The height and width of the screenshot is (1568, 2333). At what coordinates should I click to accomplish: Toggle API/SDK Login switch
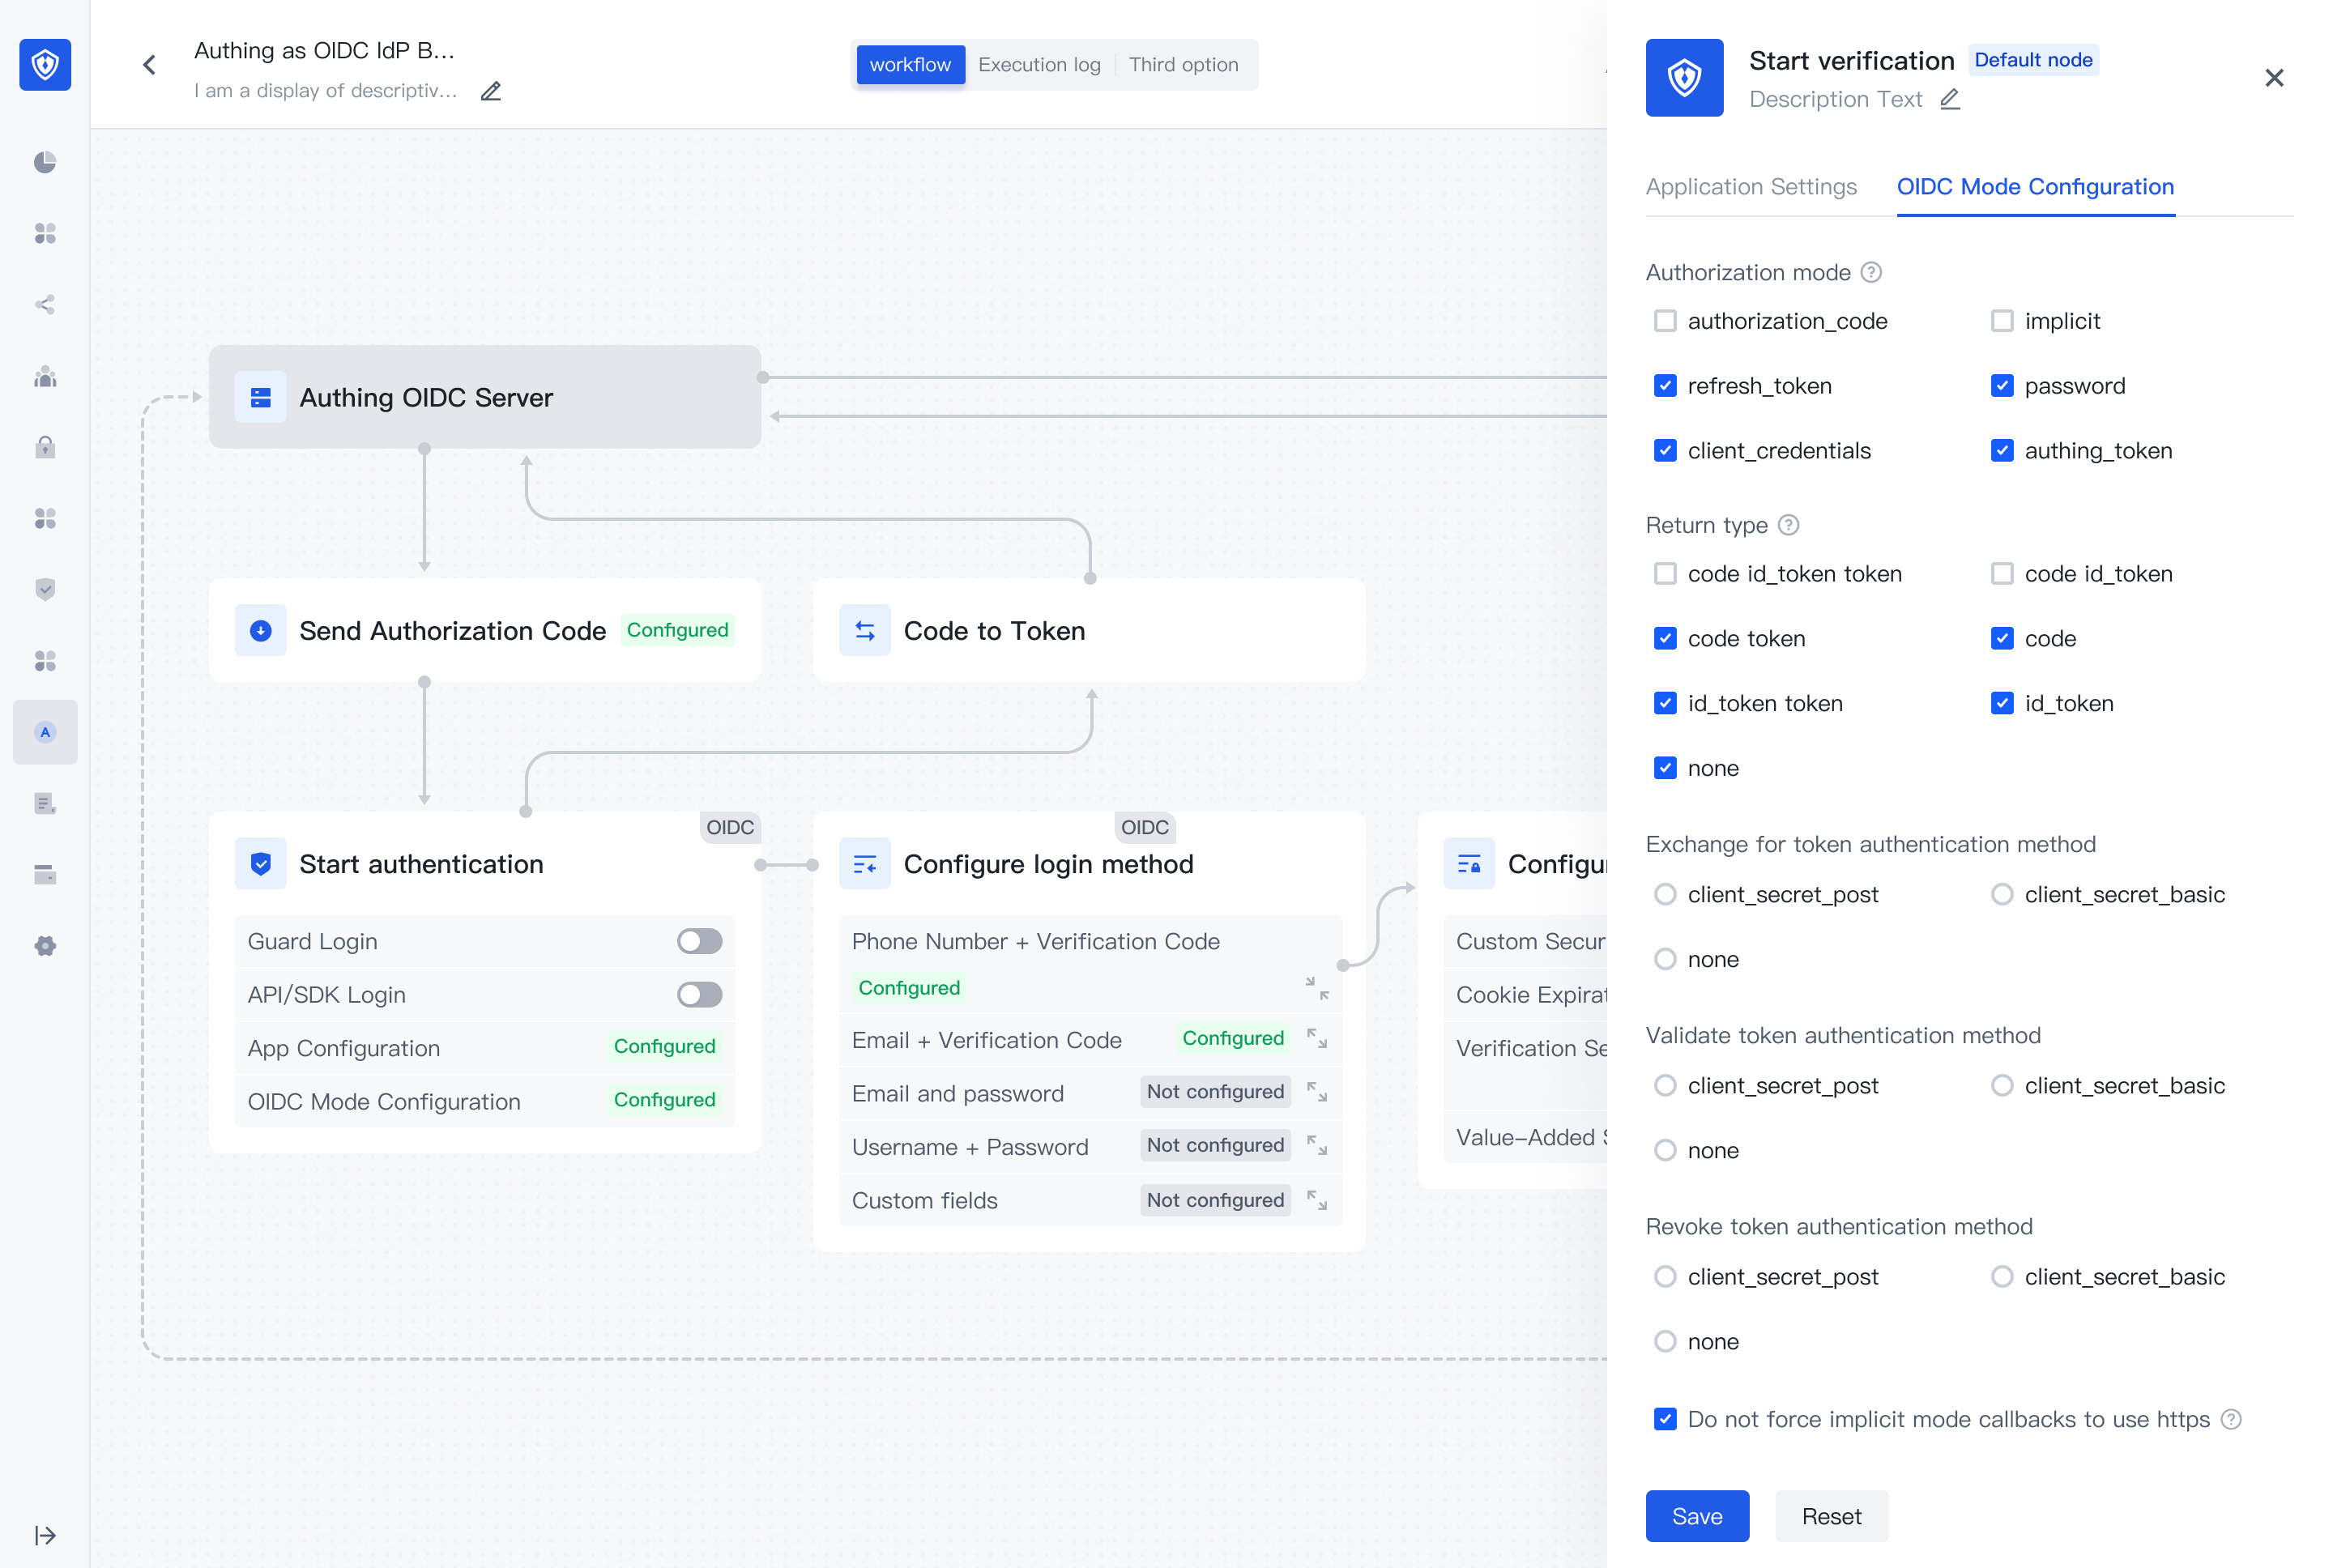click(699, 994)
